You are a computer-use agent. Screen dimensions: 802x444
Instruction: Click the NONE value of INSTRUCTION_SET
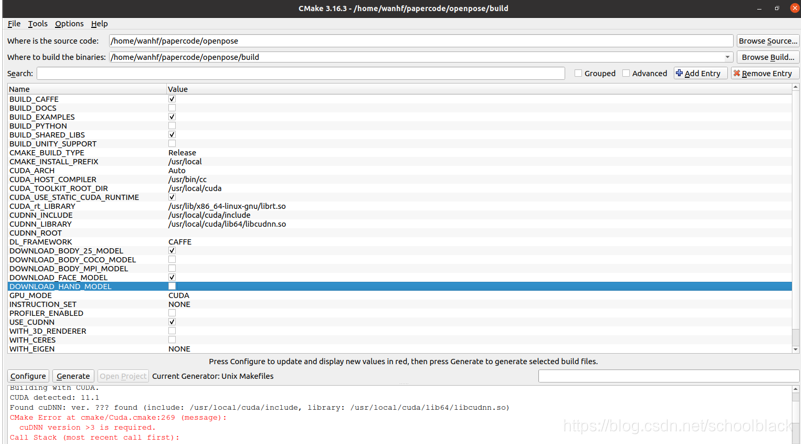179,304
